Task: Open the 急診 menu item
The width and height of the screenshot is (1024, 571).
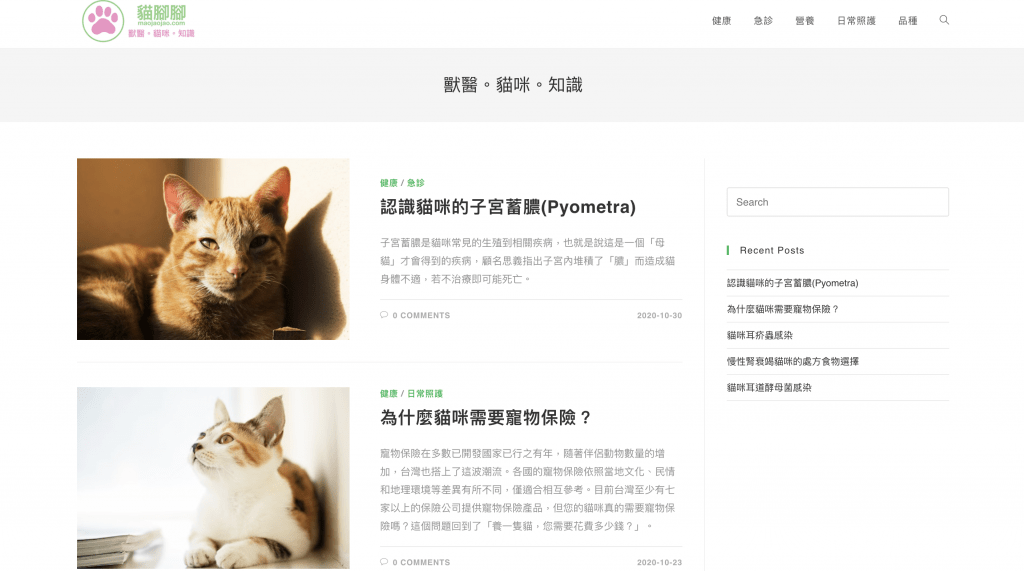Action: click(763, 21)
